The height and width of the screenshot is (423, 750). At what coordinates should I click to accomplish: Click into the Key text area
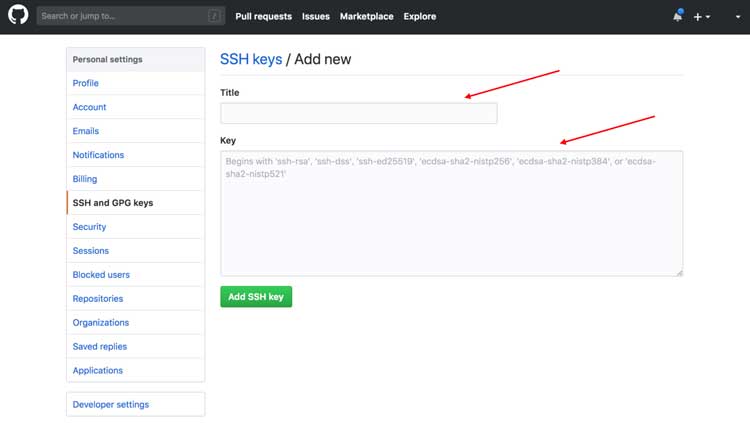pos(452,213)
